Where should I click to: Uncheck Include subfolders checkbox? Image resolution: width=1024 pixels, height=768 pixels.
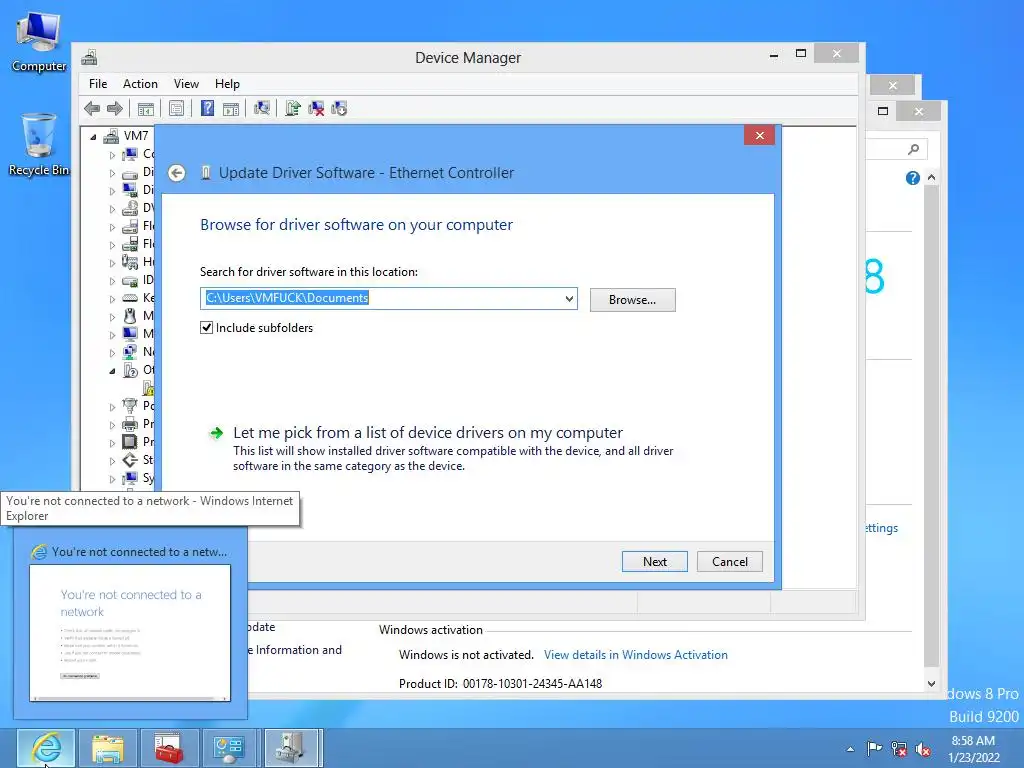click(206, 328)
